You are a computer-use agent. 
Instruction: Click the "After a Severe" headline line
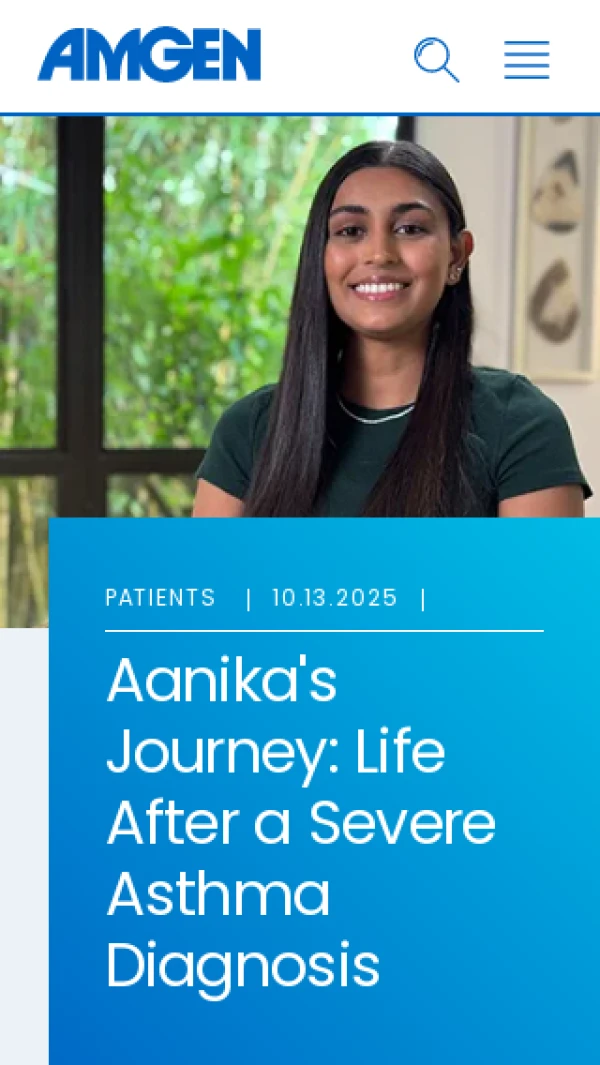tap(301, 823)
